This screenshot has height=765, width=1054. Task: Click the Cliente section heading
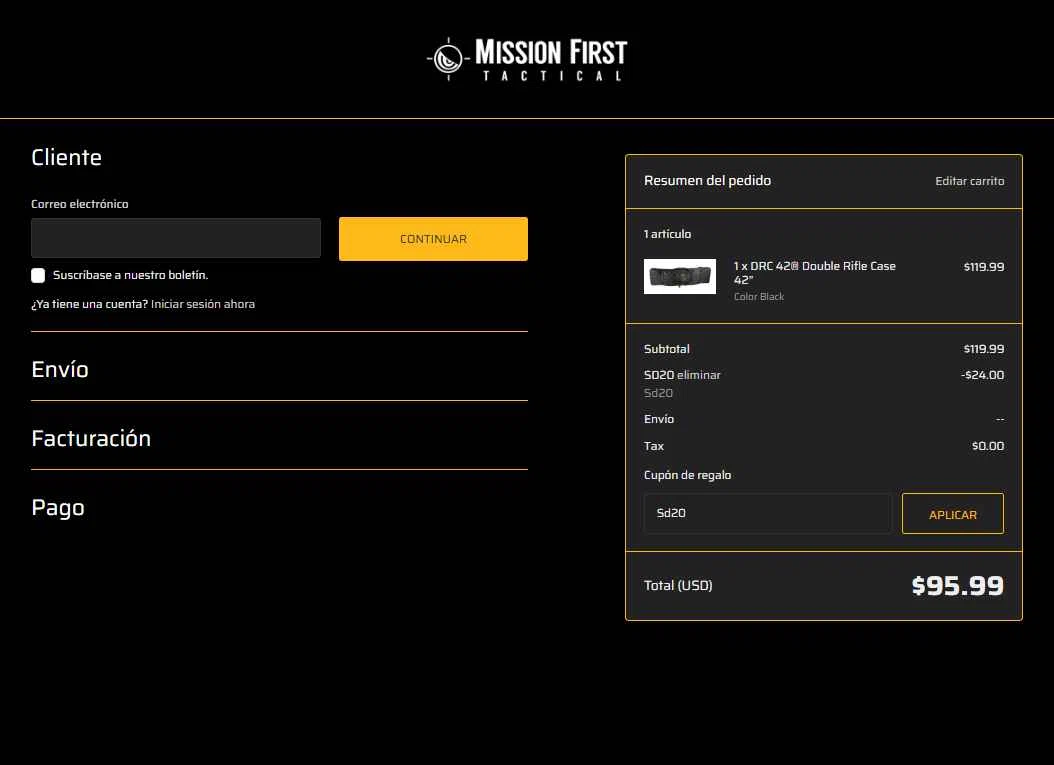pyautogui.click(x=66, y=157)
